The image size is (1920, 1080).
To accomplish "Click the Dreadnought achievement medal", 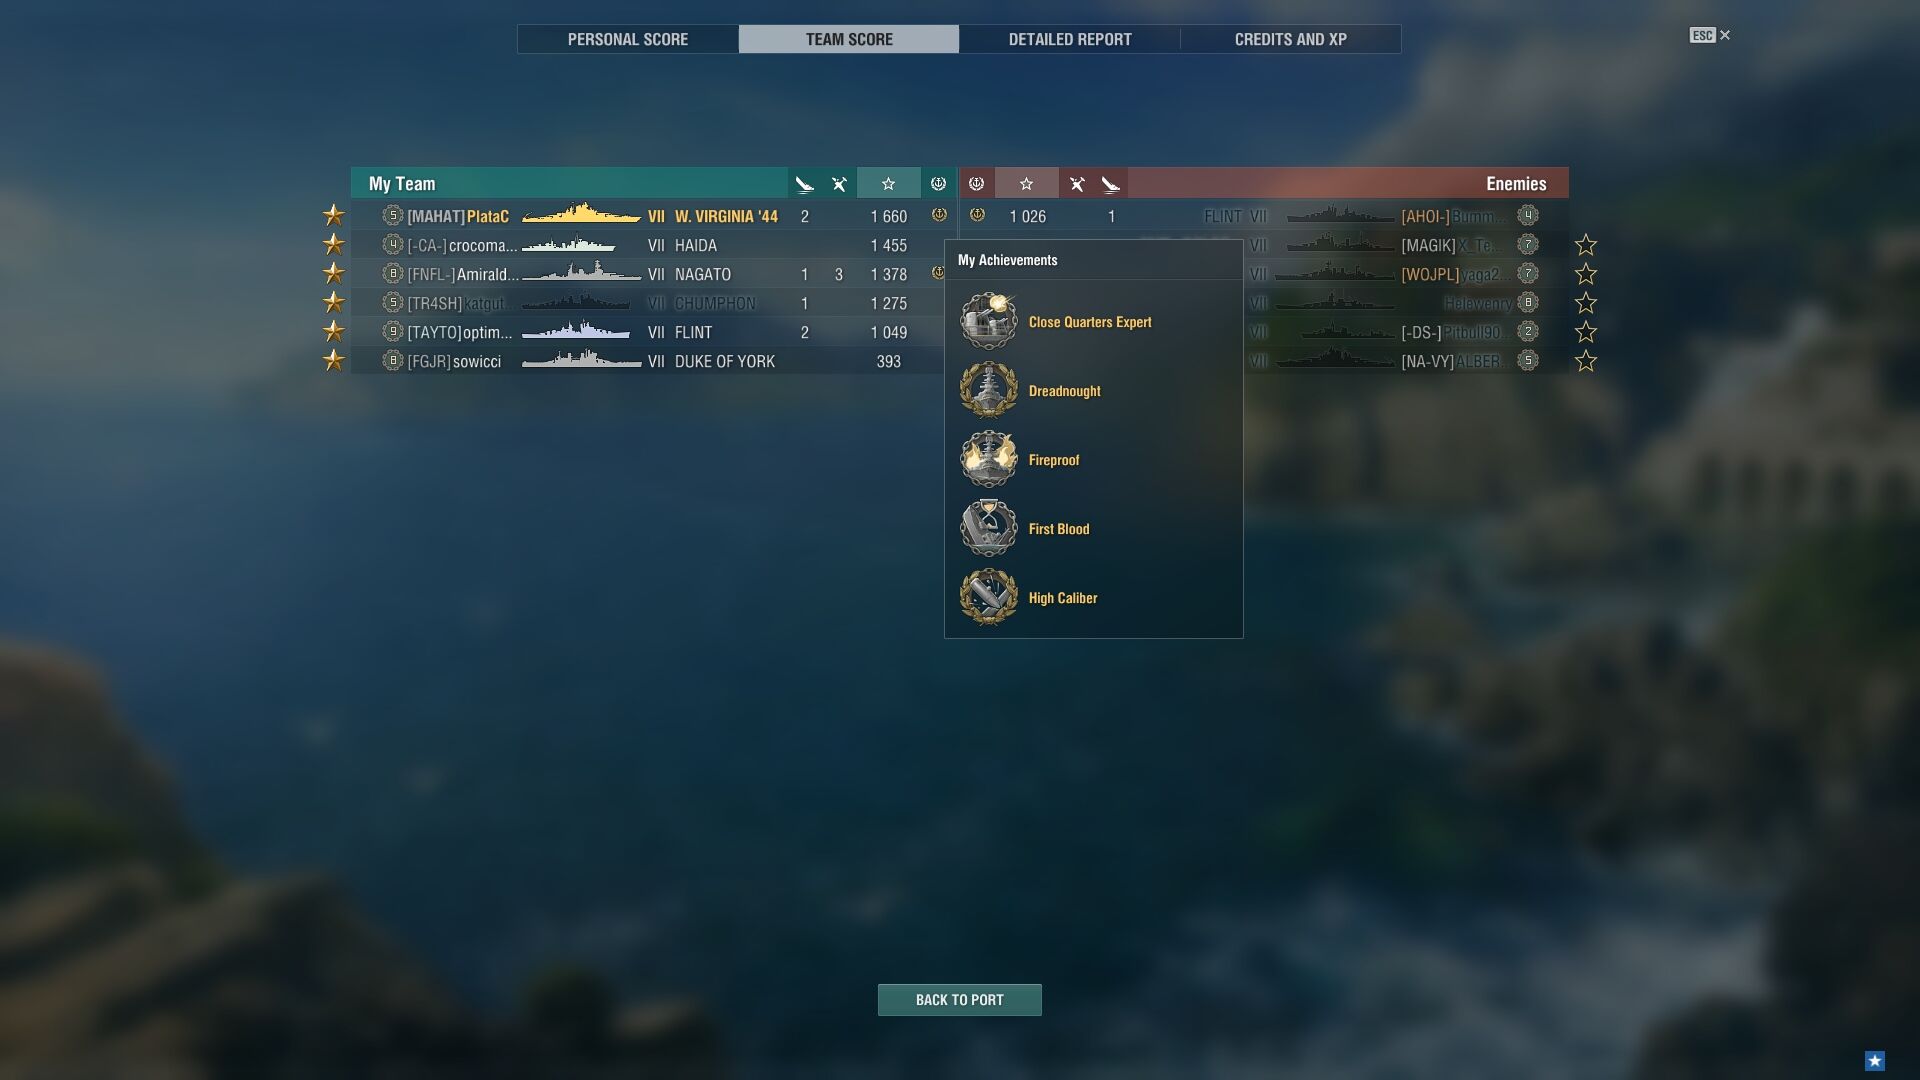I will click(989, 391).
